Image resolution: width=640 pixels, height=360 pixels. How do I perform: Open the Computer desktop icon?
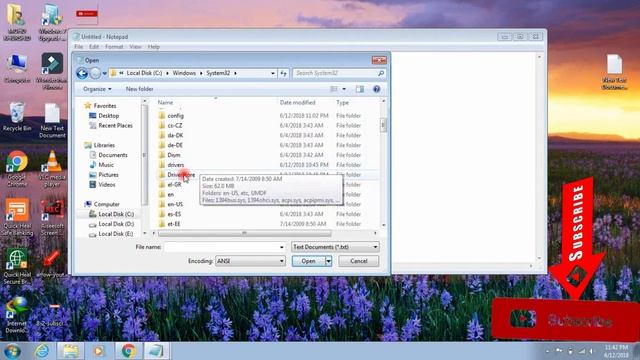[17, 69]
